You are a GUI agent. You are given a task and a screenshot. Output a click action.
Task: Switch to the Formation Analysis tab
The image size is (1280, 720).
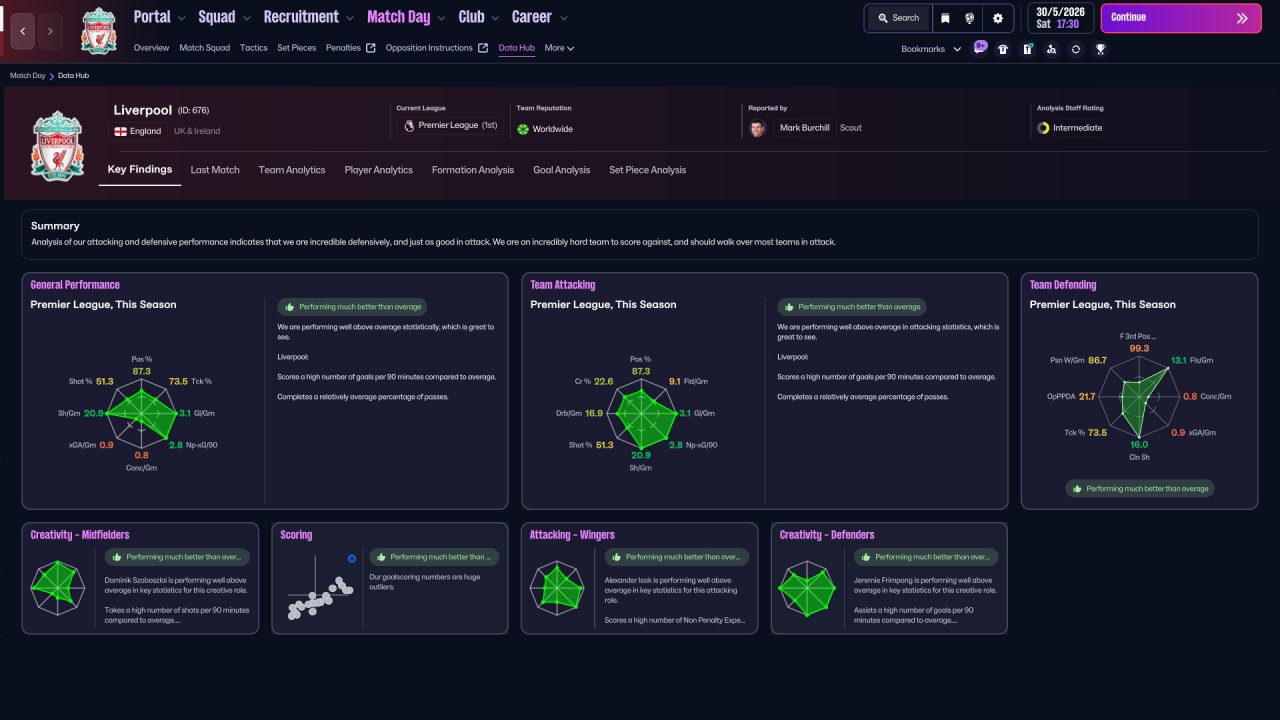pos(473,170)
